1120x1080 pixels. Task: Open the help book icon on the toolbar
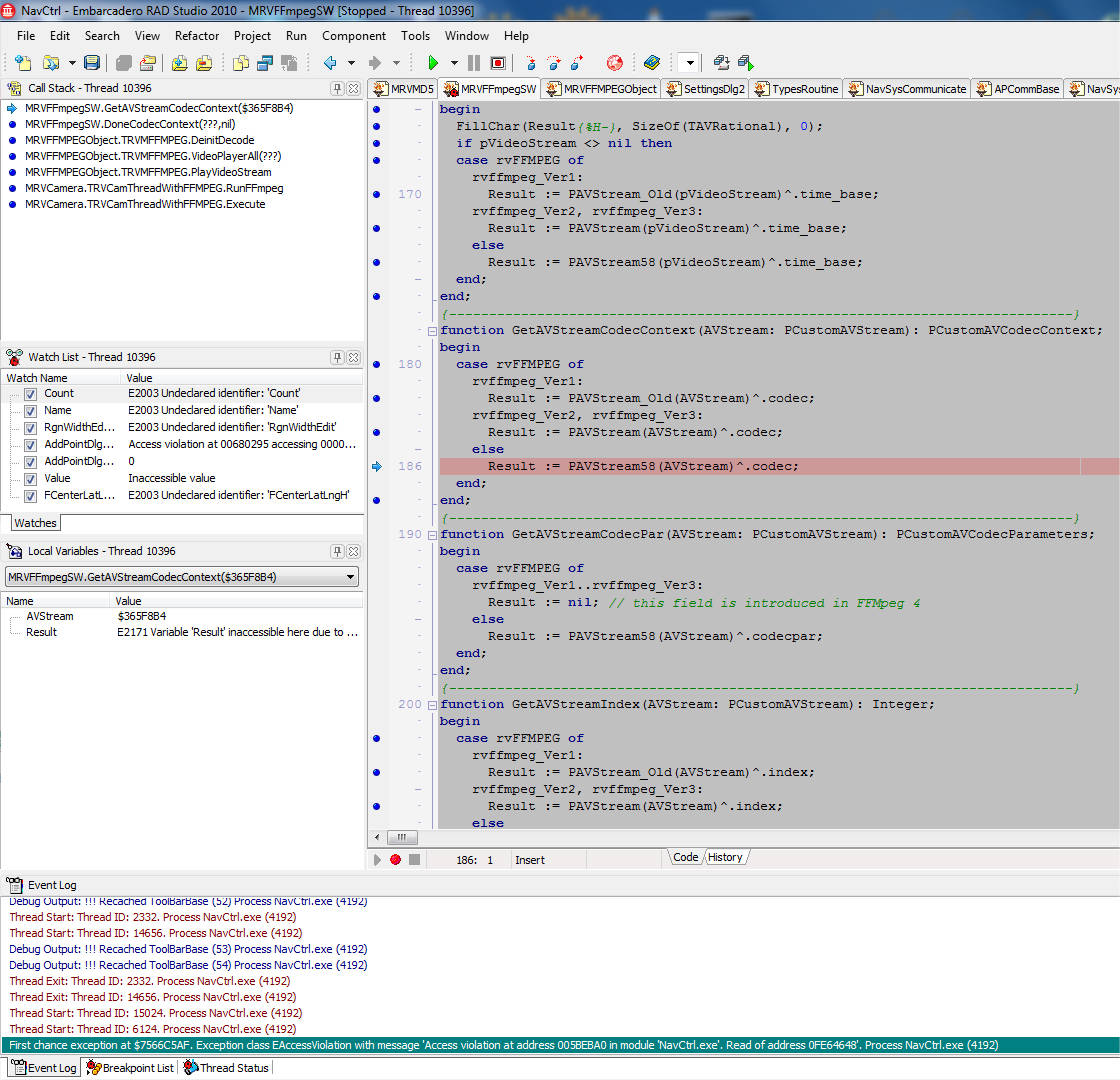(652, 62)
